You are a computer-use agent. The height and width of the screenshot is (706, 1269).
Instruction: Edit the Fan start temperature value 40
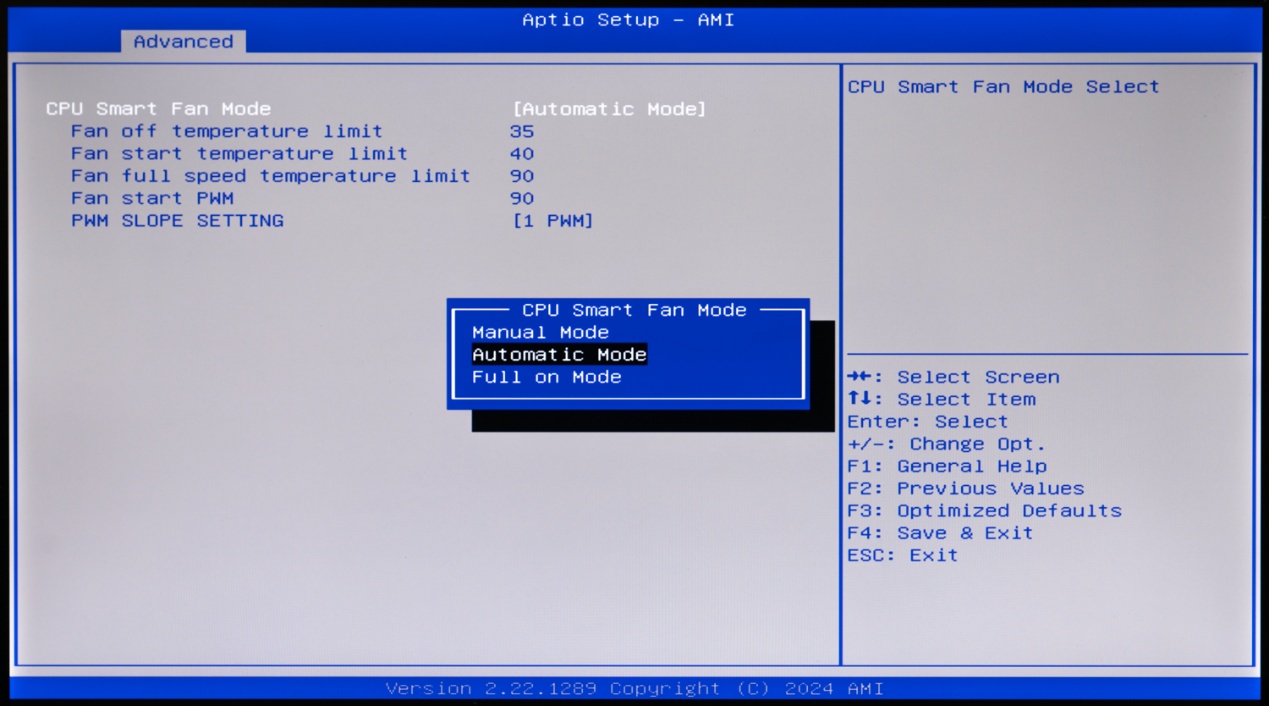click(x=521, y=154)
